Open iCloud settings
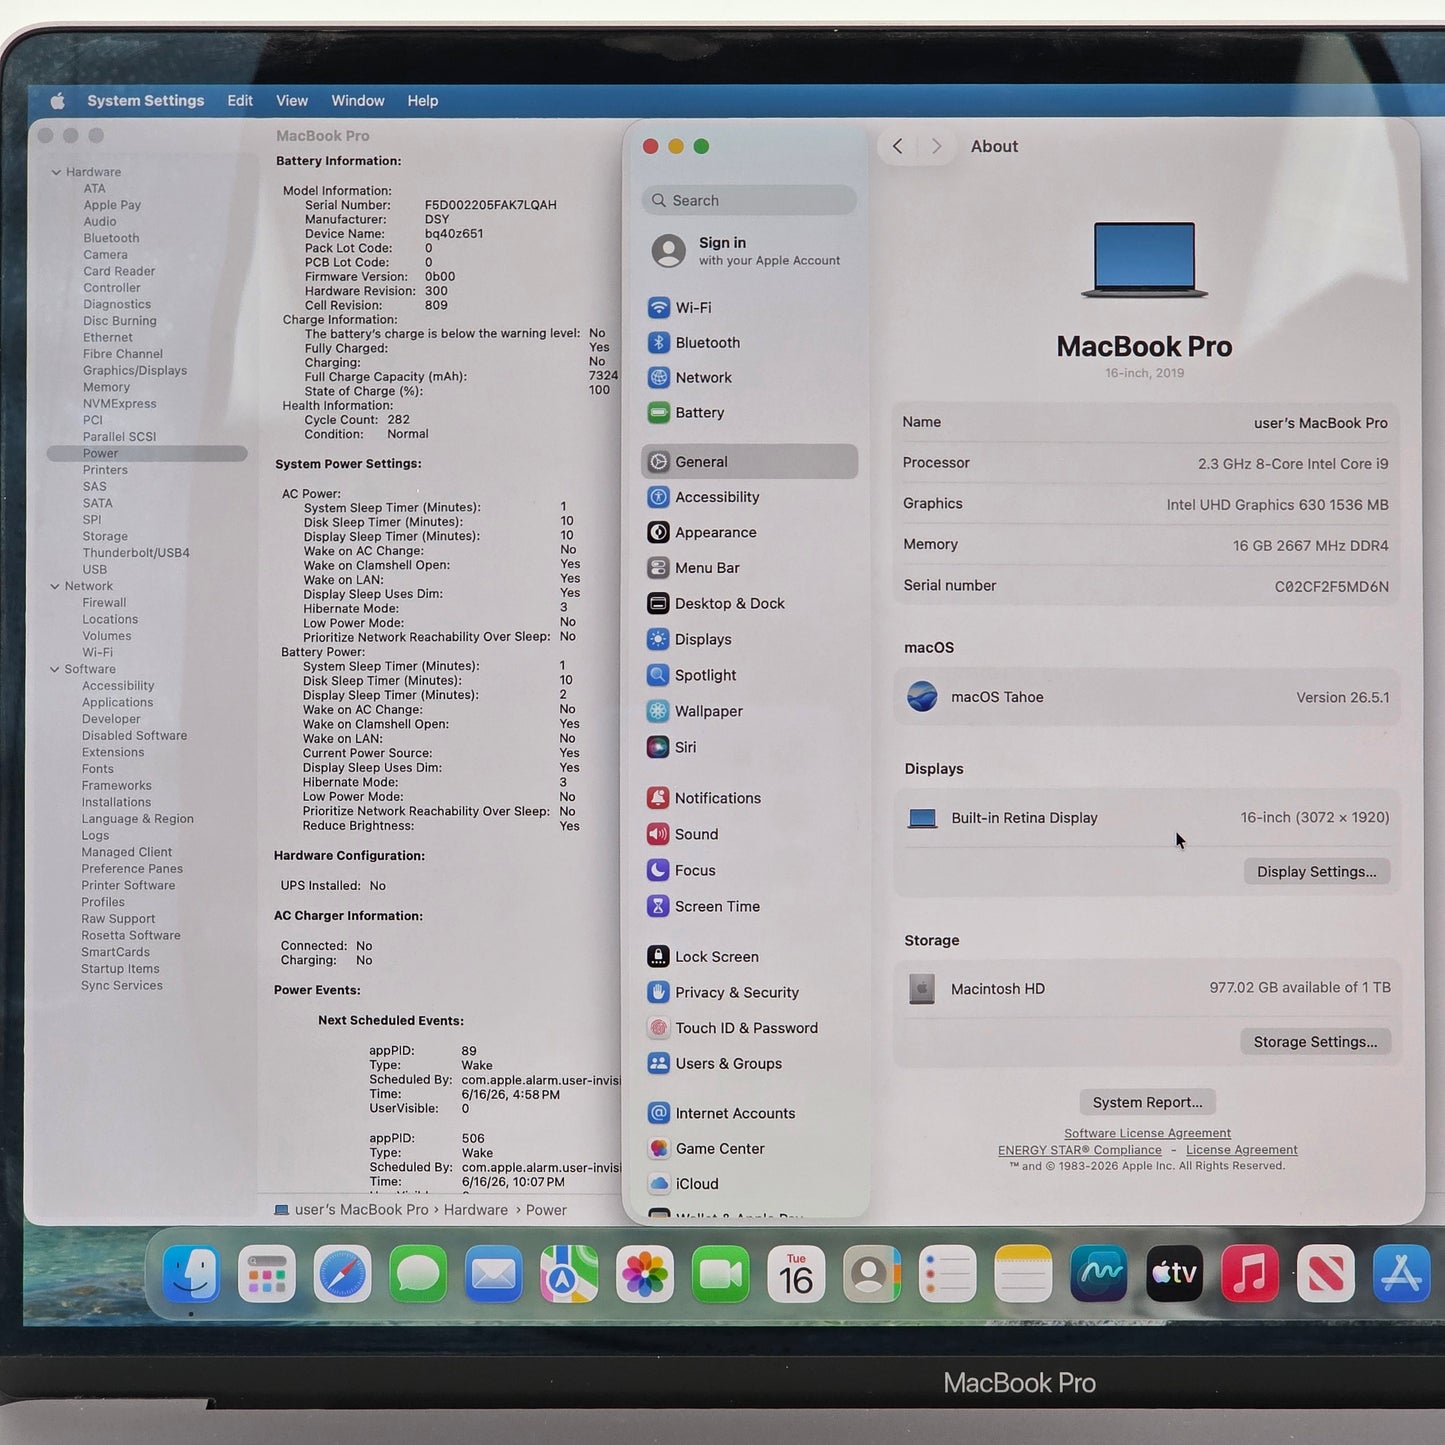The width and height of the screenshot is (1445, 1445). pos(750,1184)
